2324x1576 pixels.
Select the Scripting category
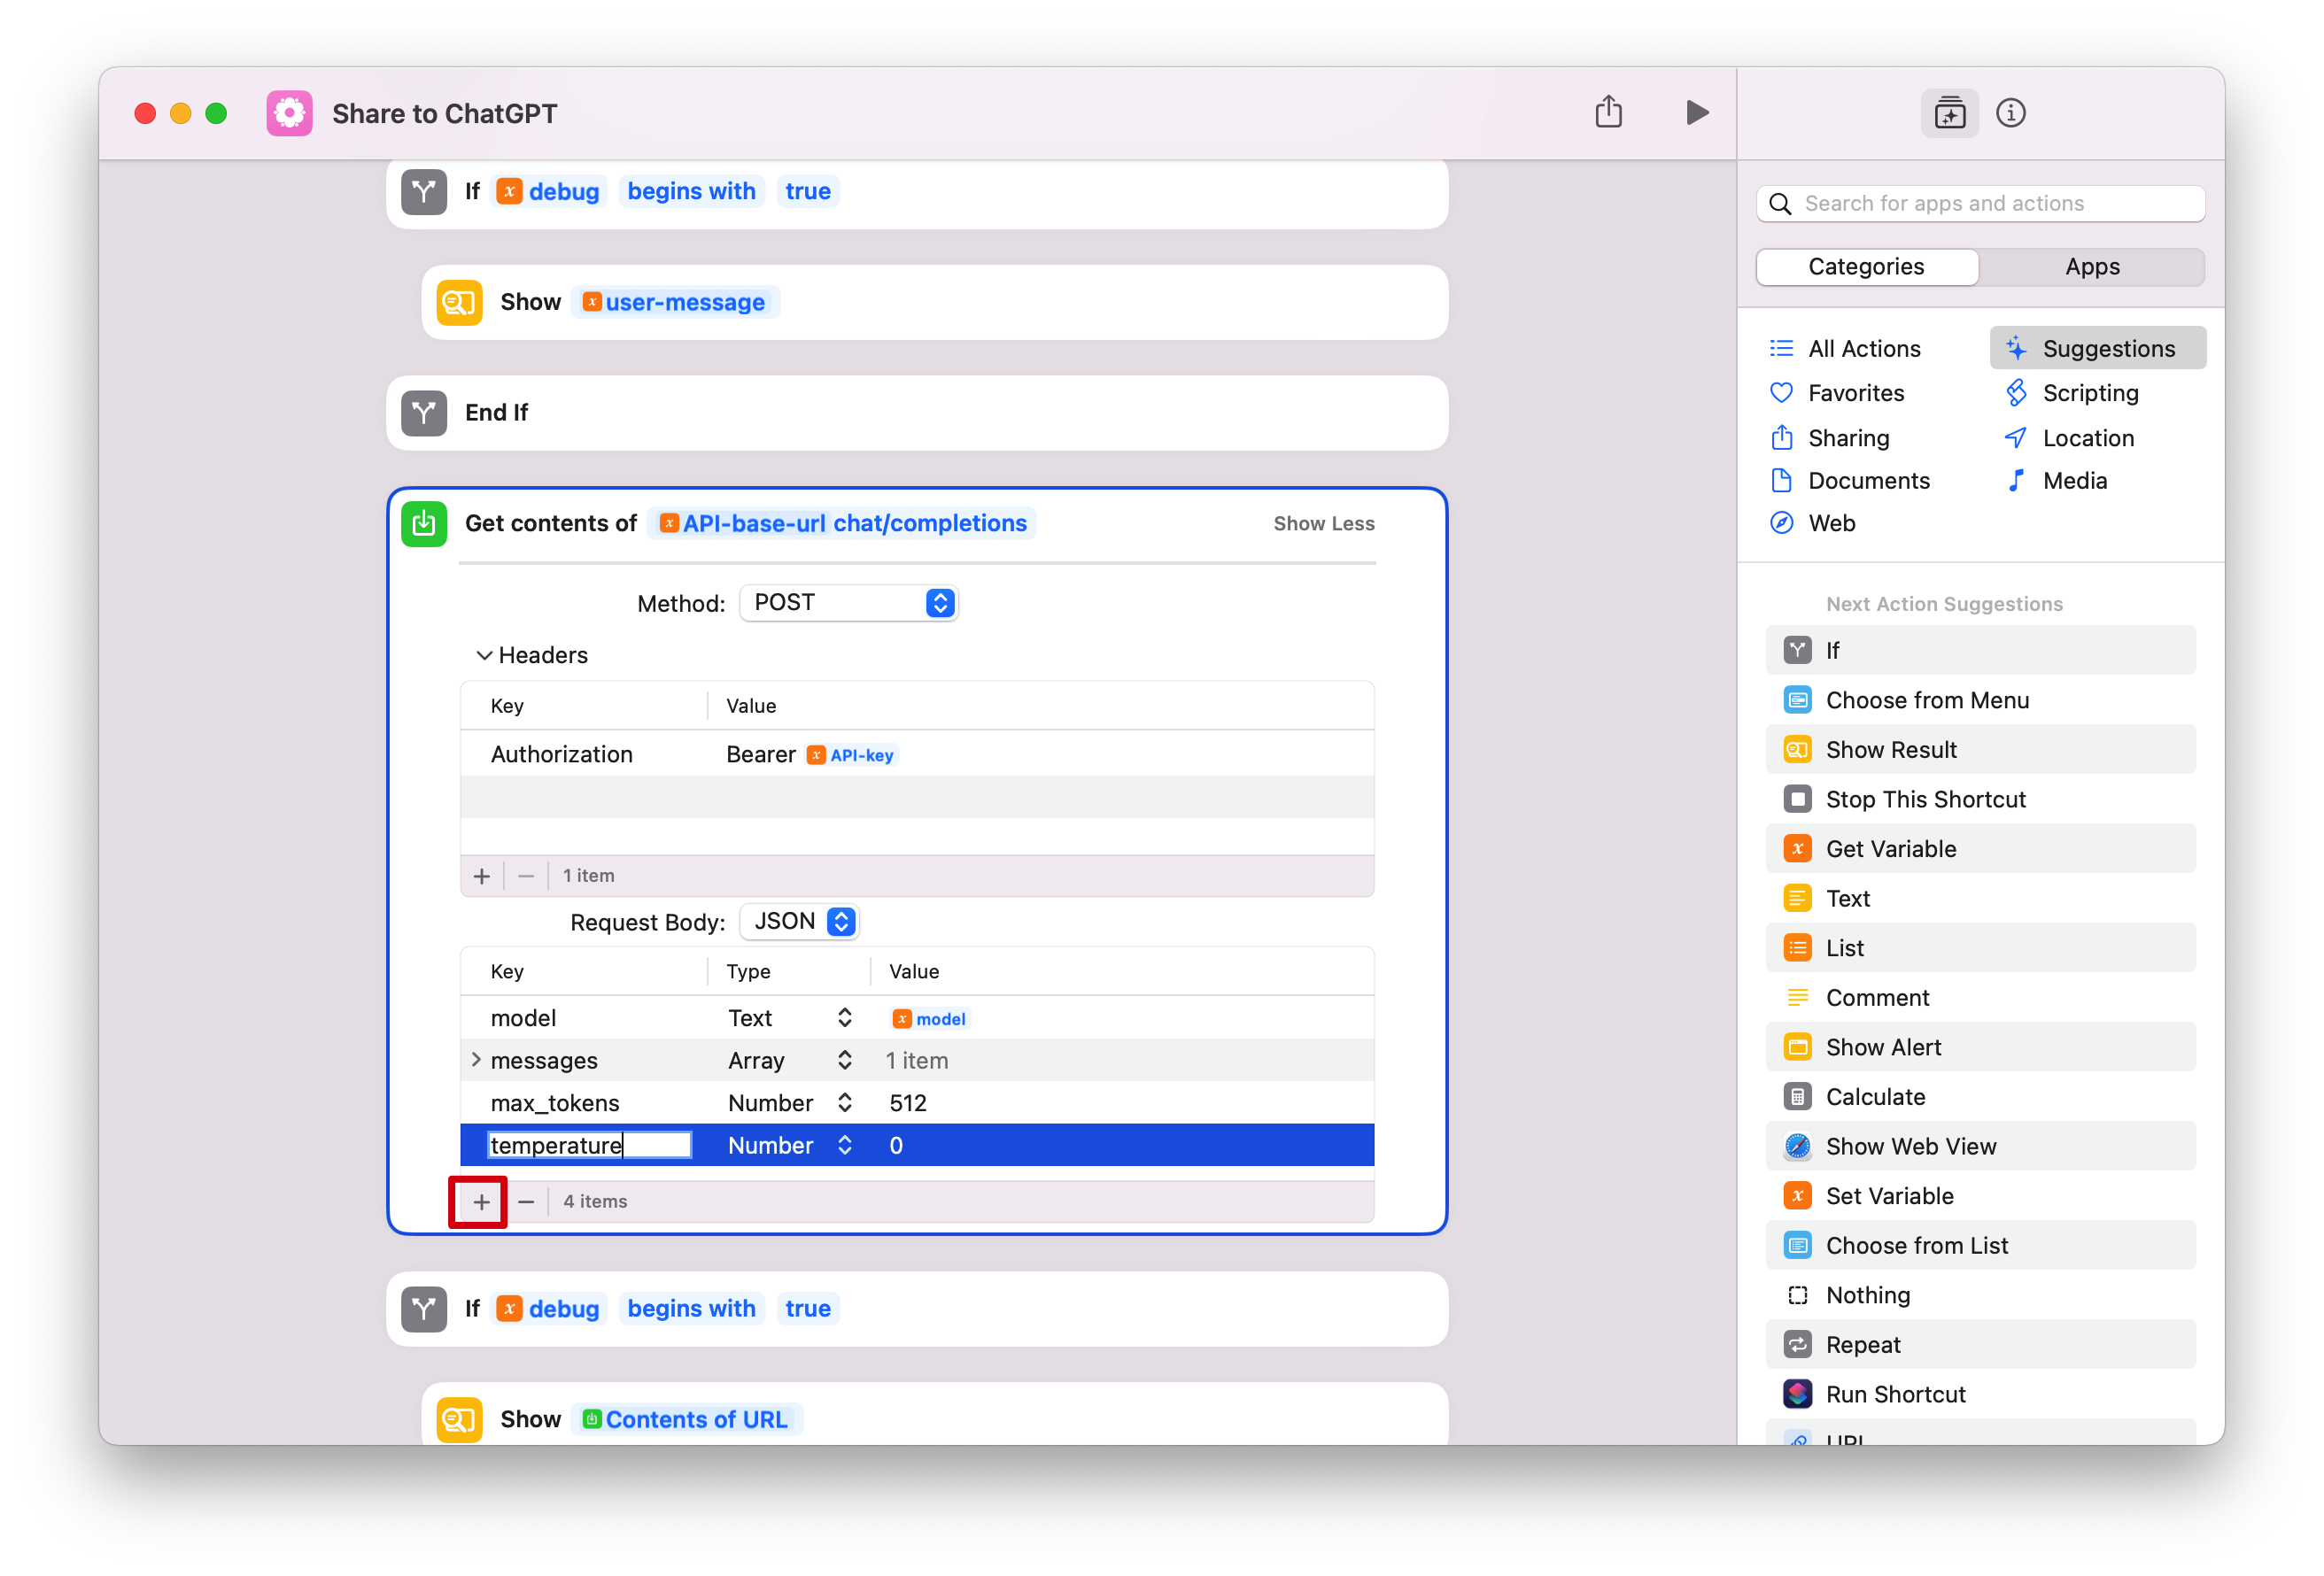pos(2091,392)
